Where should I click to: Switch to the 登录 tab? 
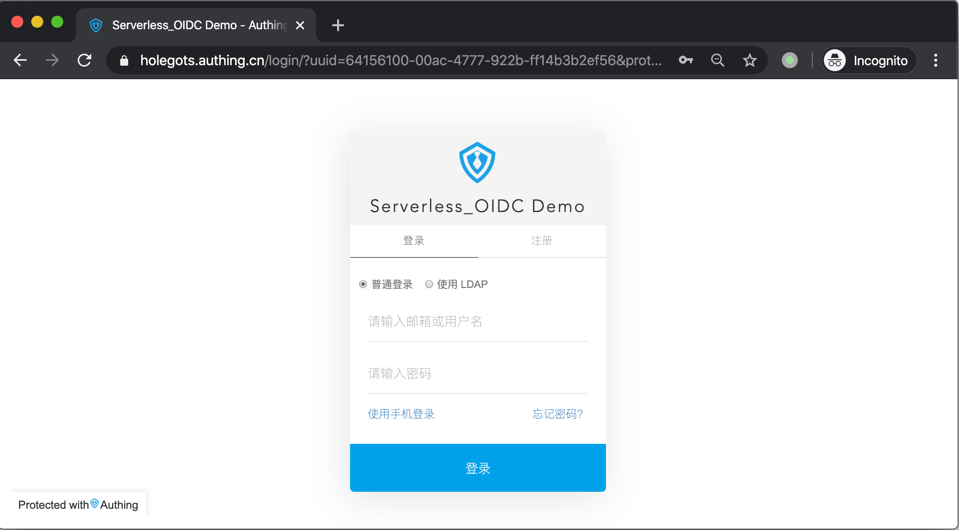tap(414, 241)
